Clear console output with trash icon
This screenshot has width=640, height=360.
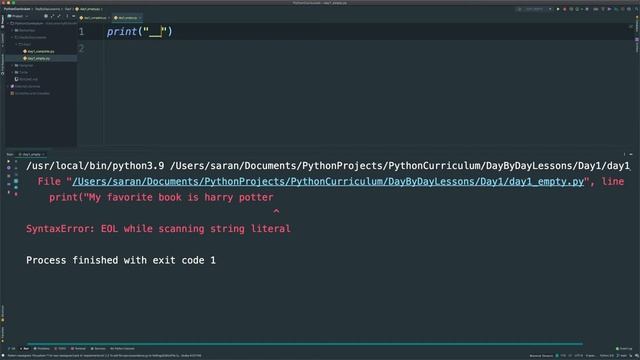(16, 194)
